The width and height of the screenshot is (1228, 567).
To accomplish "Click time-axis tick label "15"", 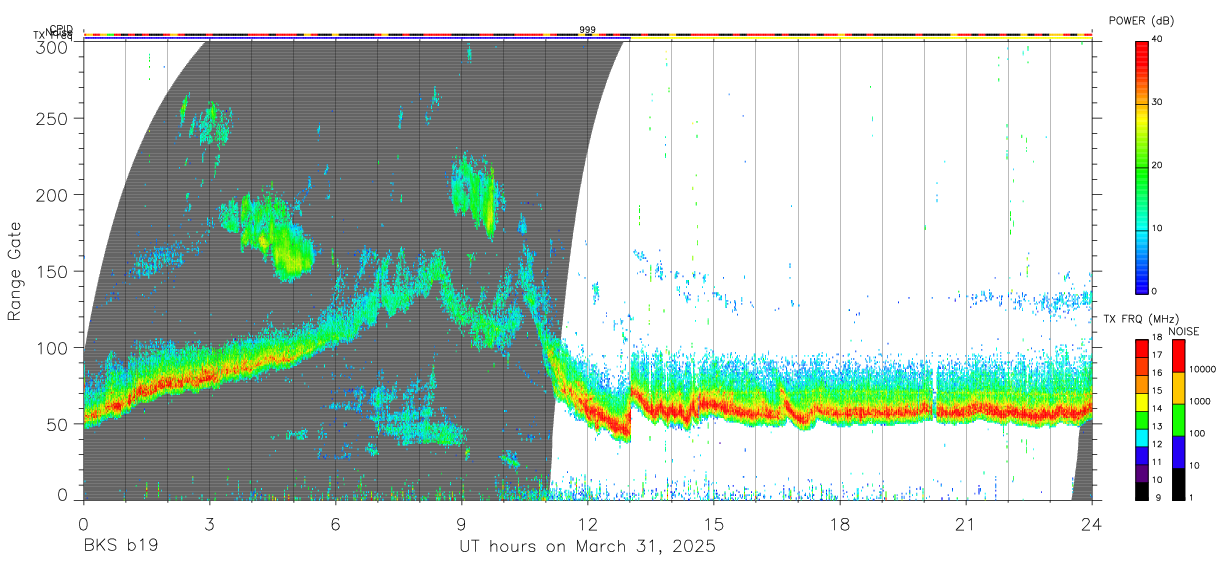I will pyautogui.click(x=714, y=525).
